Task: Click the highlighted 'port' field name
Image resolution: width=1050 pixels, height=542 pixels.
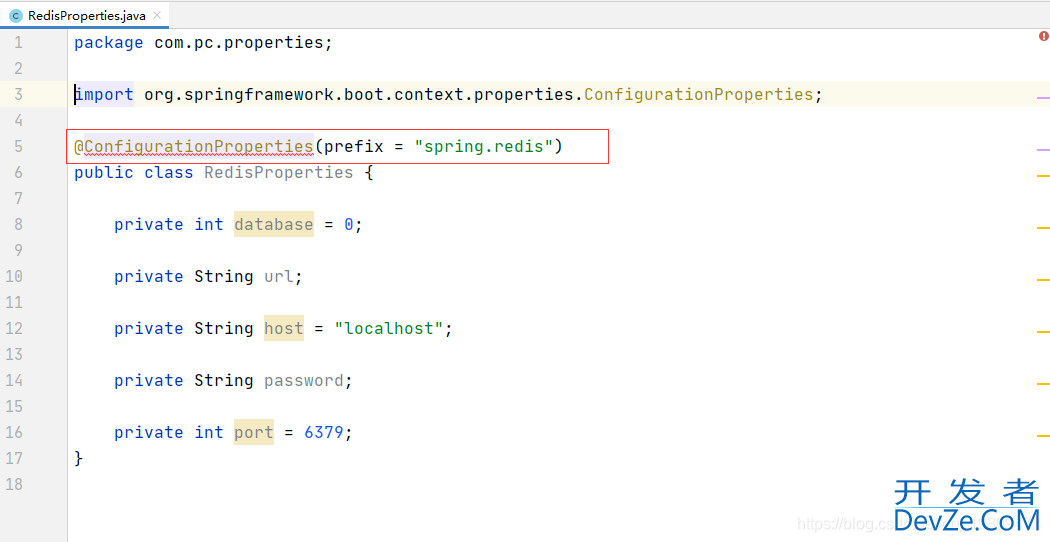Action: [x=254, y=432]
